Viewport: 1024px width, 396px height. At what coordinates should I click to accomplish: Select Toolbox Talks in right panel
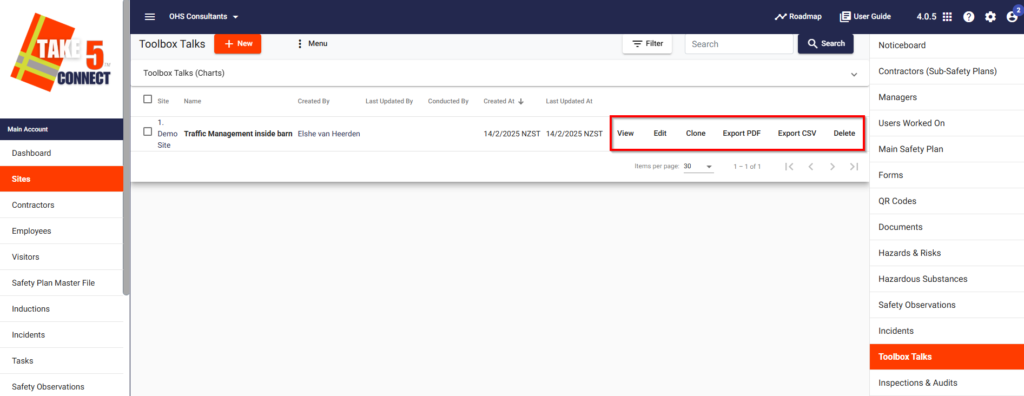point(946,357)
